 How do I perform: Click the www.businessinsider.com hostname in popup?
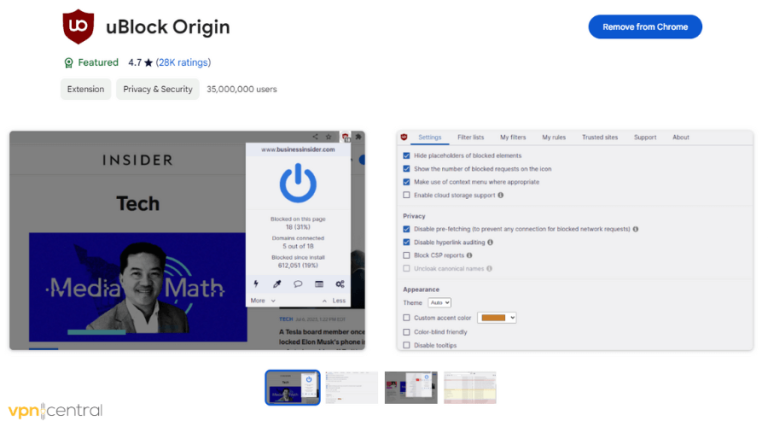(x=298, y=149)
